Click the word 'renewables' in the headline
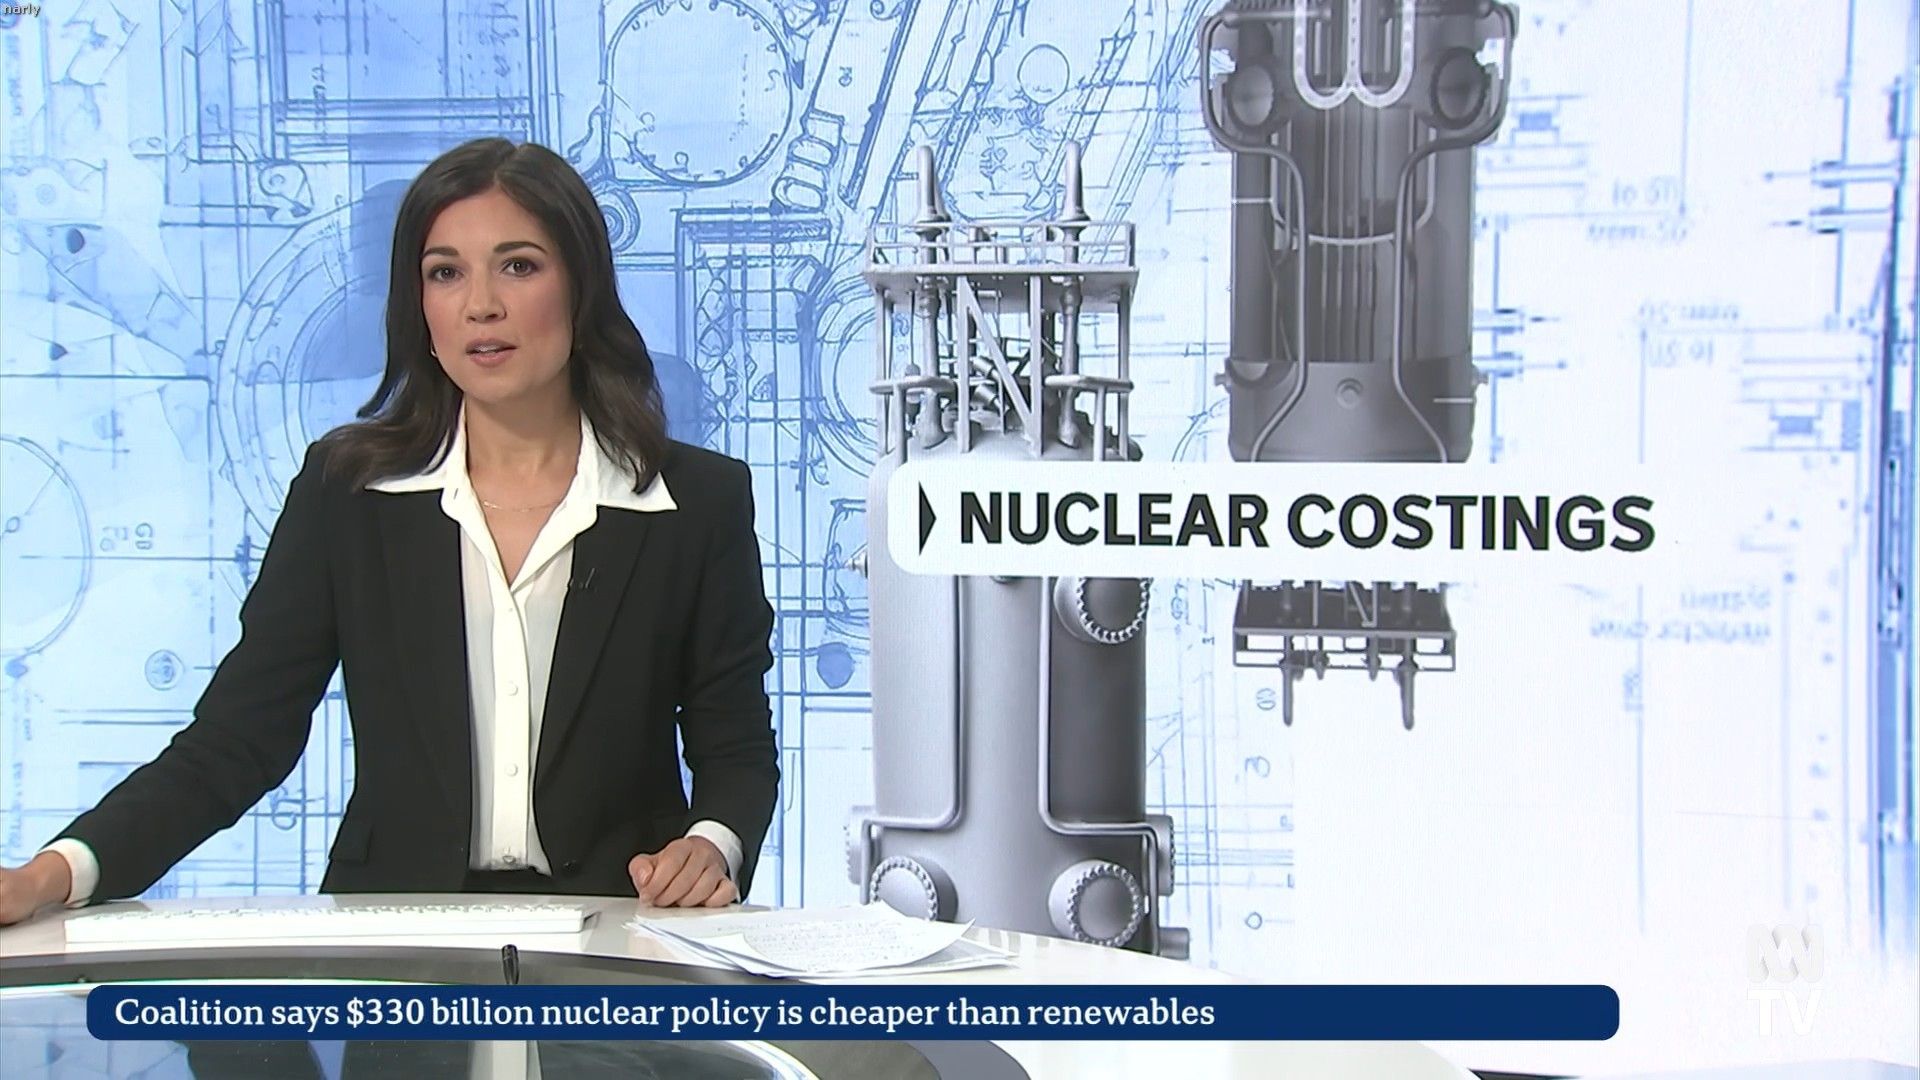 click(1121, 1013)
